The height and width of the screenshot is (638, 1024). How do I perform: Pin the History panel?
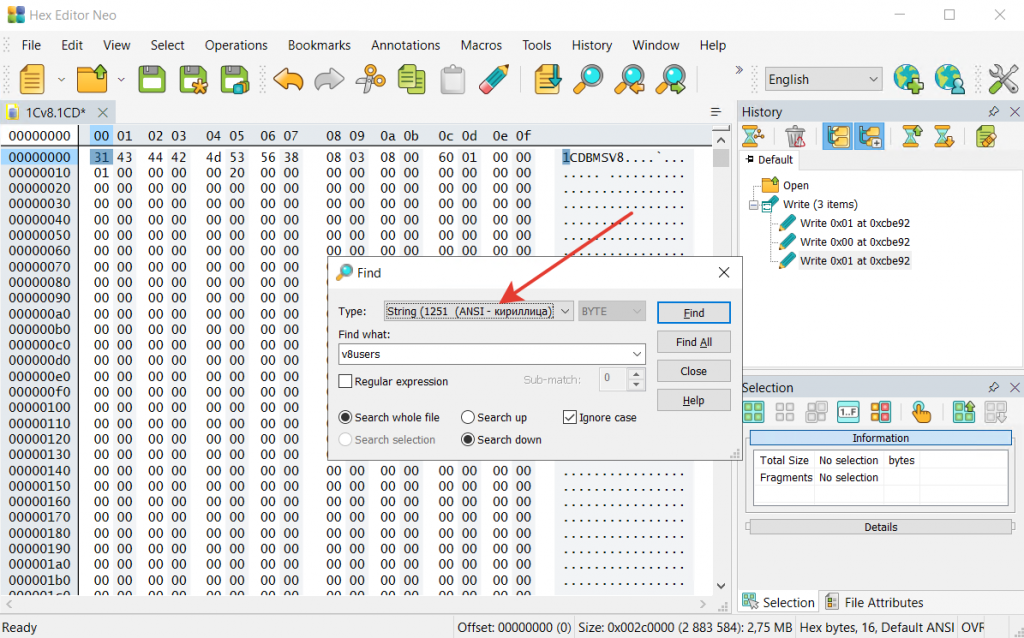click(993, 112)
